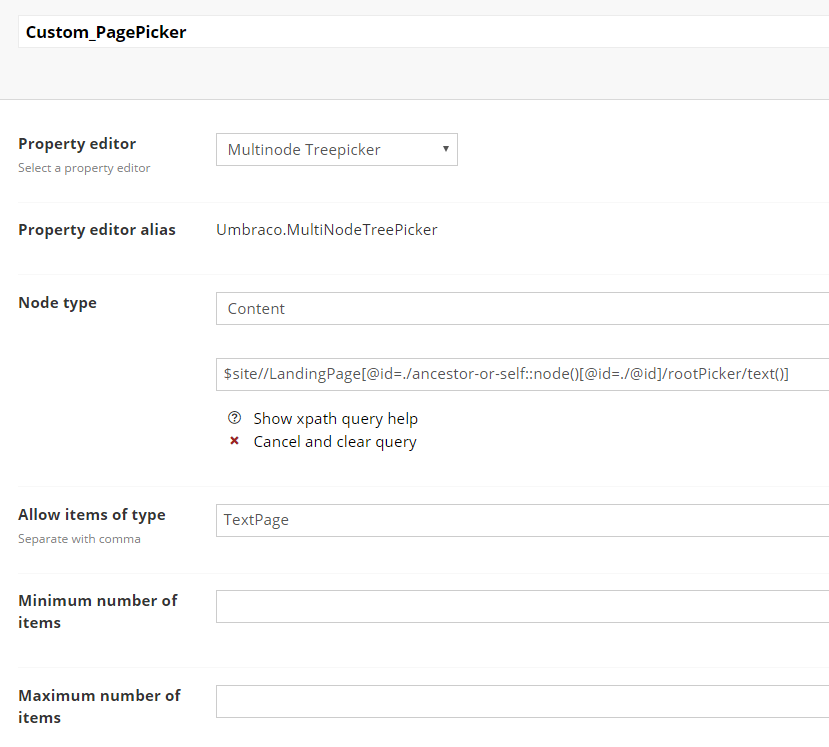Click the Property editor label
This screenshot has width=829, height=747.
(x=77, y=144)
